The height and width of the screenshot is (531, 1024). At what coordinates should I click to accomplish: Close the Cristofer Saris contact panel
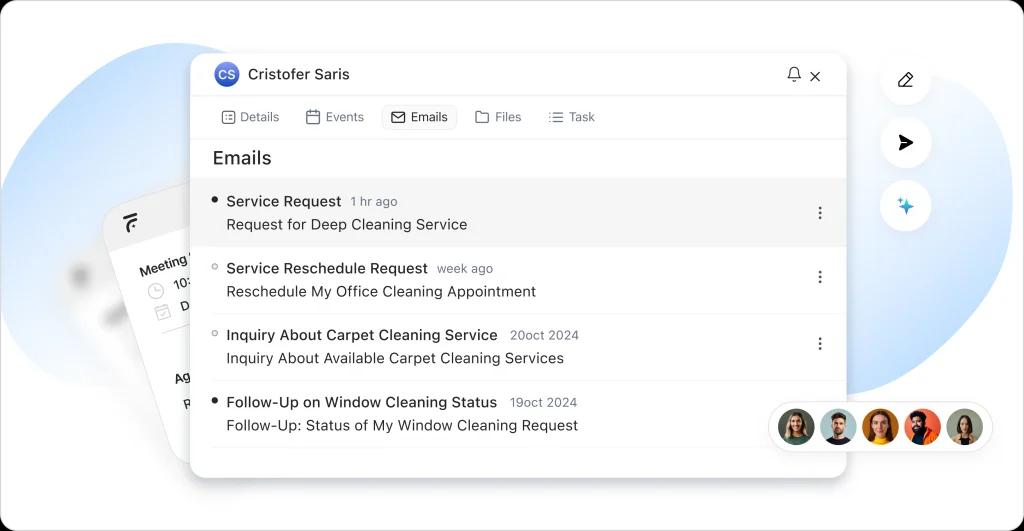click(815, 76)
